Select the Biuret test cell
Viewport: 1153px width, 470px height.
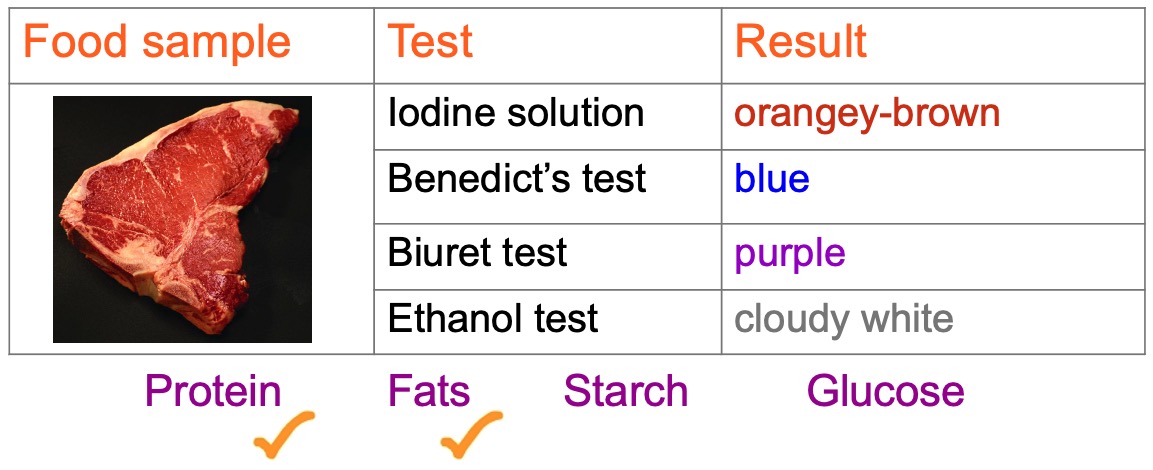tap(478, 252)
